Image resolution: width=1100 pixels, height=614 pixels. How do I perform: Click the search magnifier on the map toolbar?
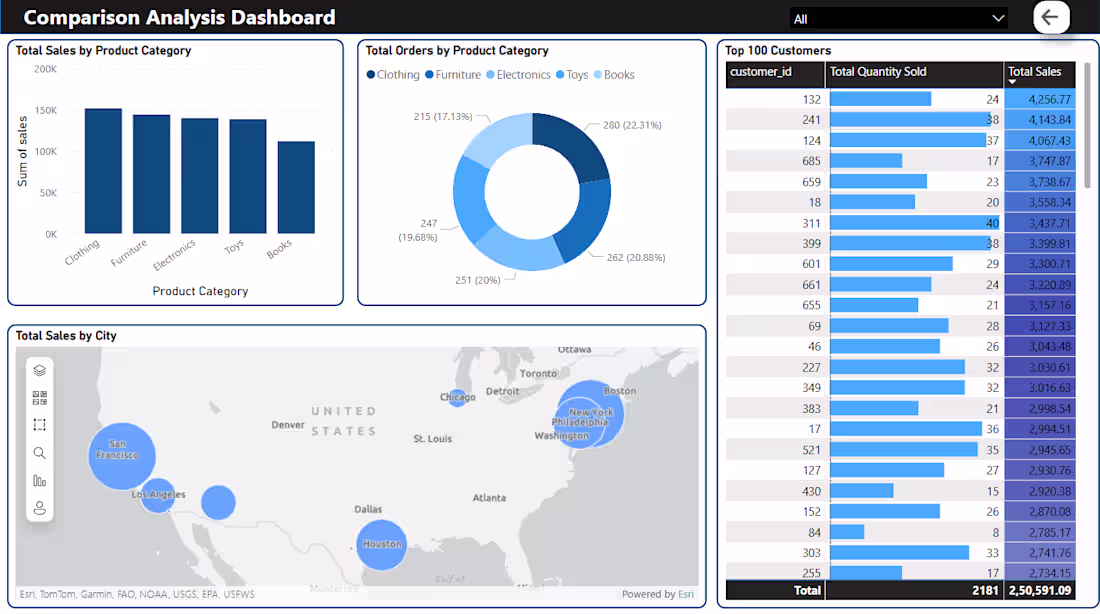click(x=40, y=453)
